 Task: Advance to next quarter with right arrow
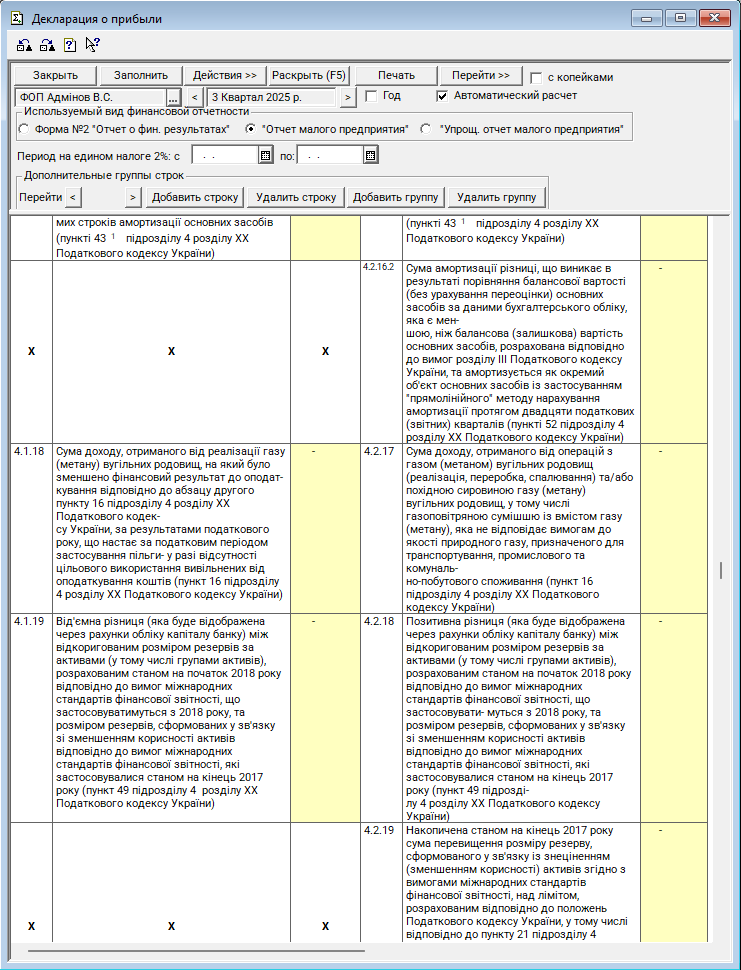(x=347, y=98)
